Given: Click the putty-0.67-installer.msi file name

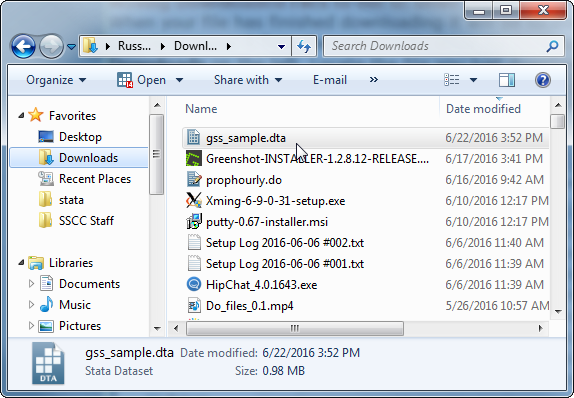Looking at the screenshot, I should click(267, 222).
